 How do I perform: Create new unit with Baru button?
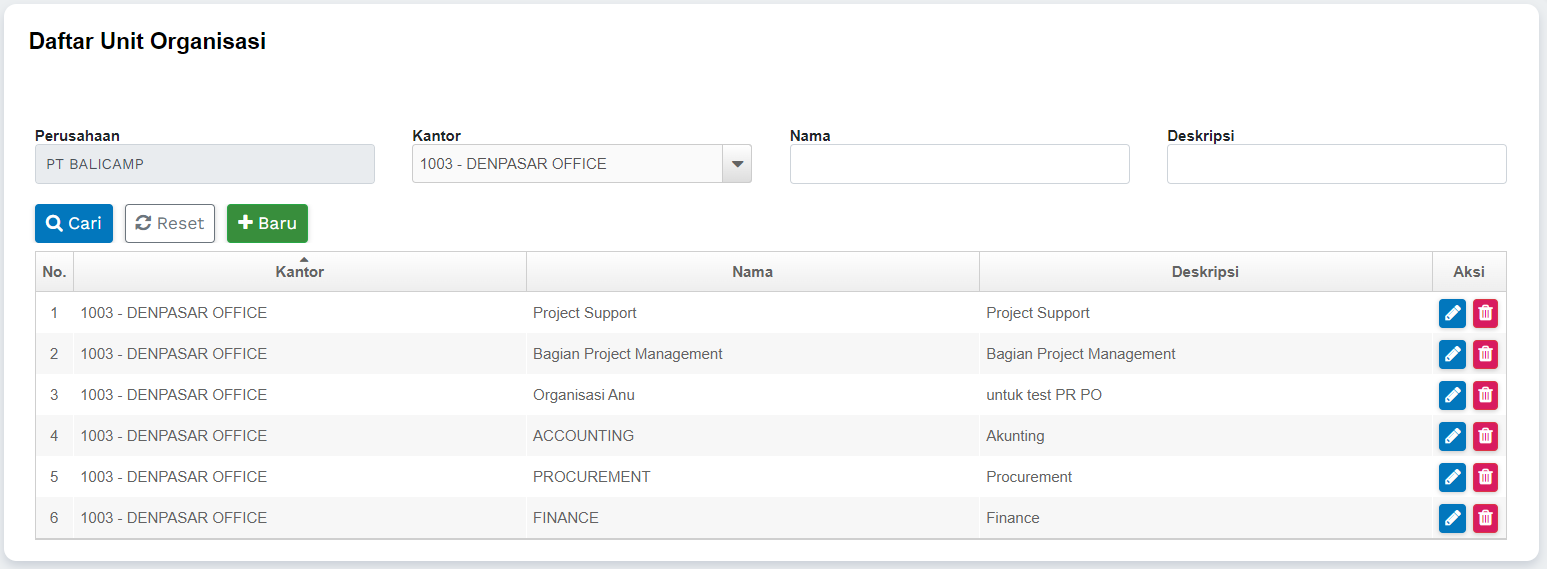point(267,223)
